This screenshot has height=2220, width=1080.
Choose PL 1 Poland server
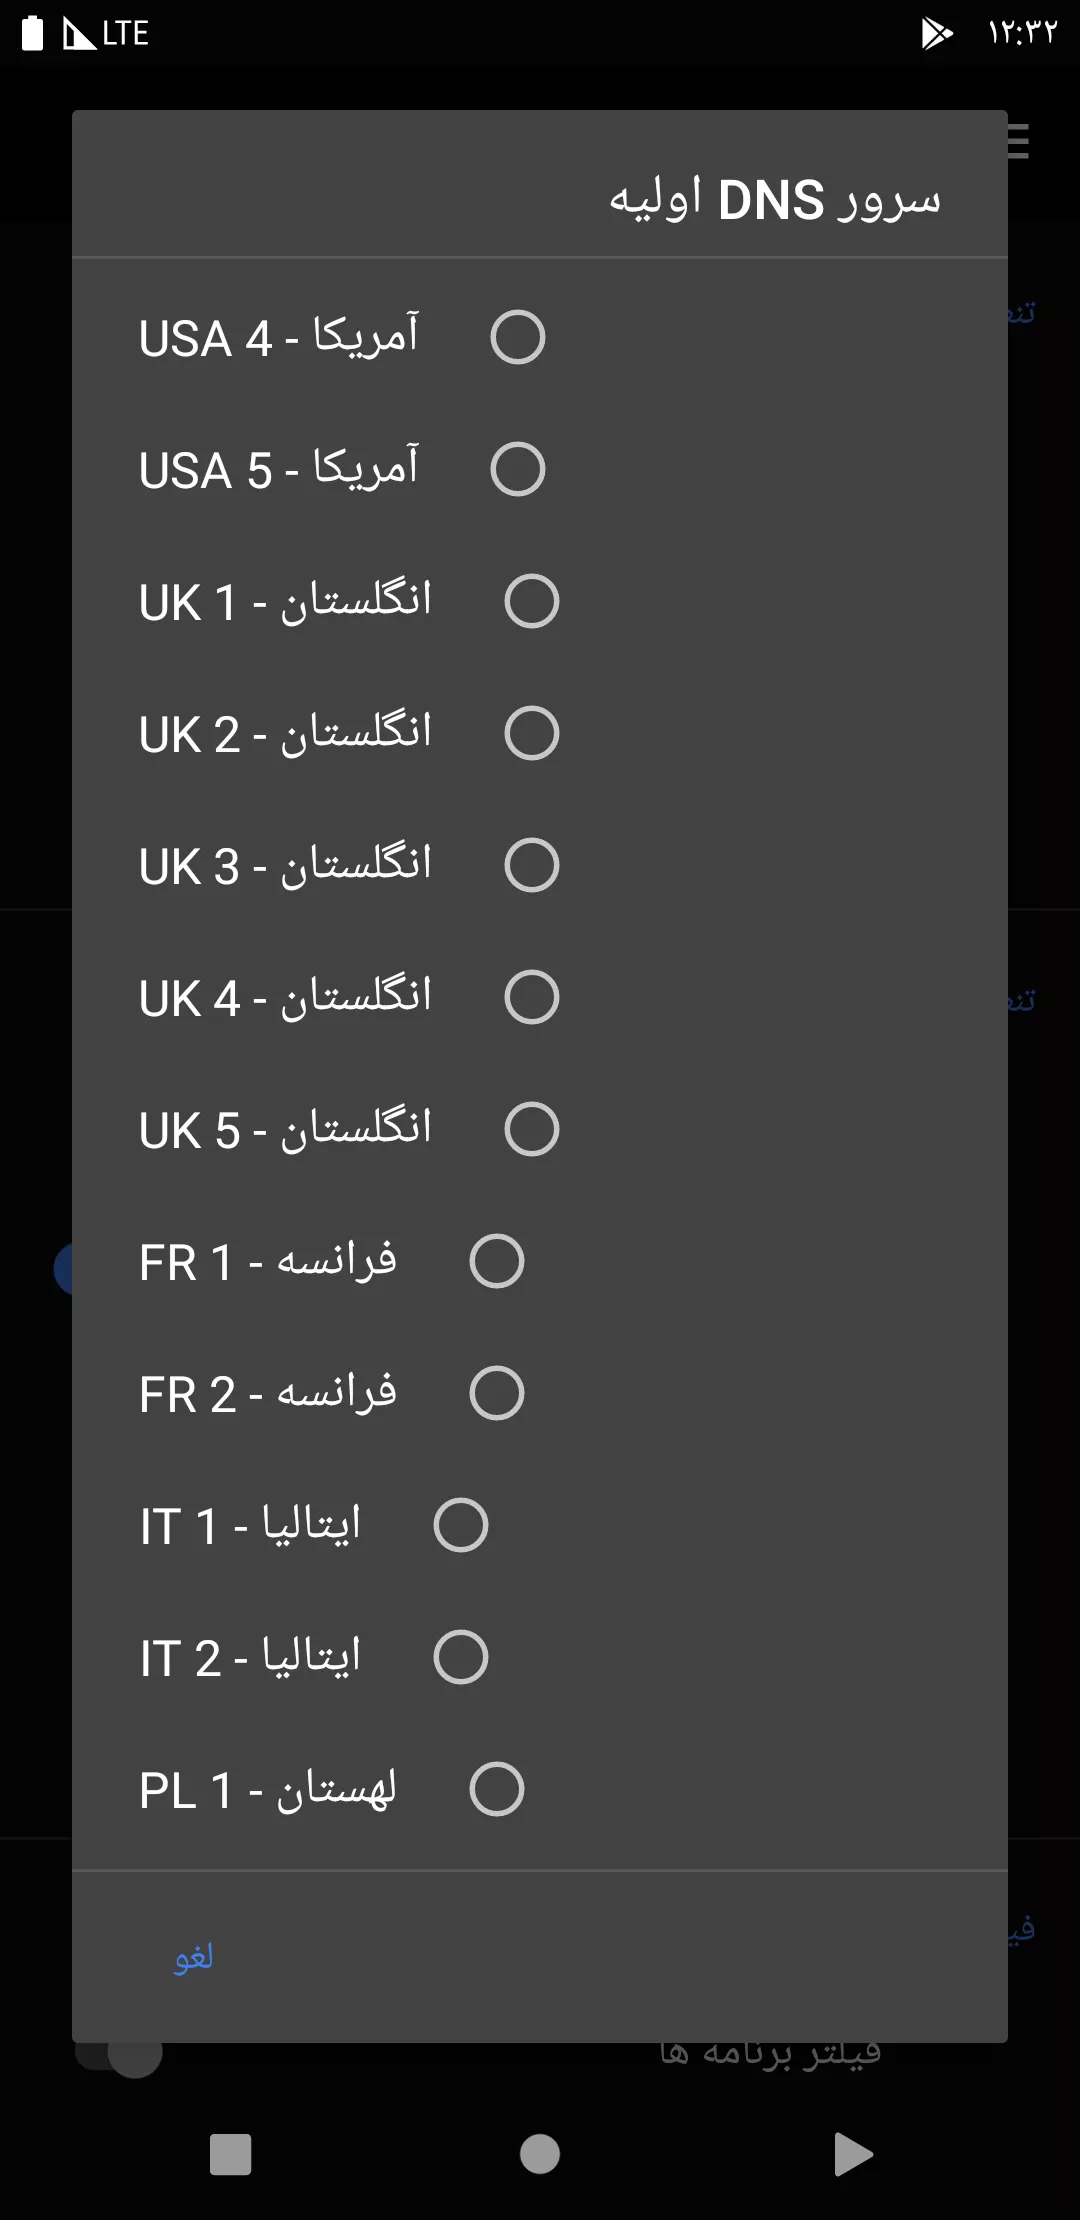tap(497, 1789)
